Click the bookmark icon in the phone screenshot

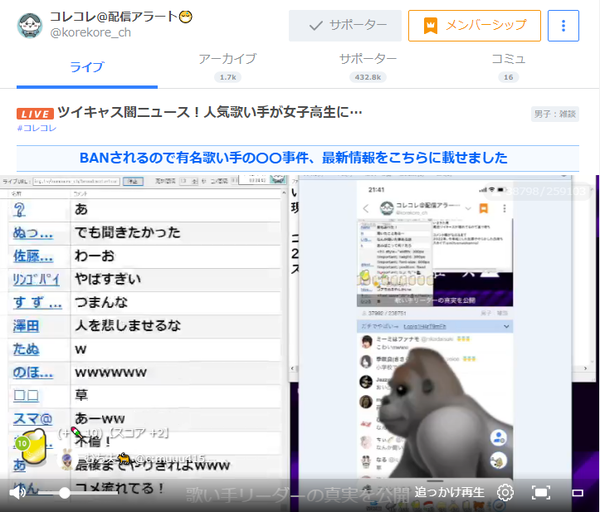coord(484,208)
